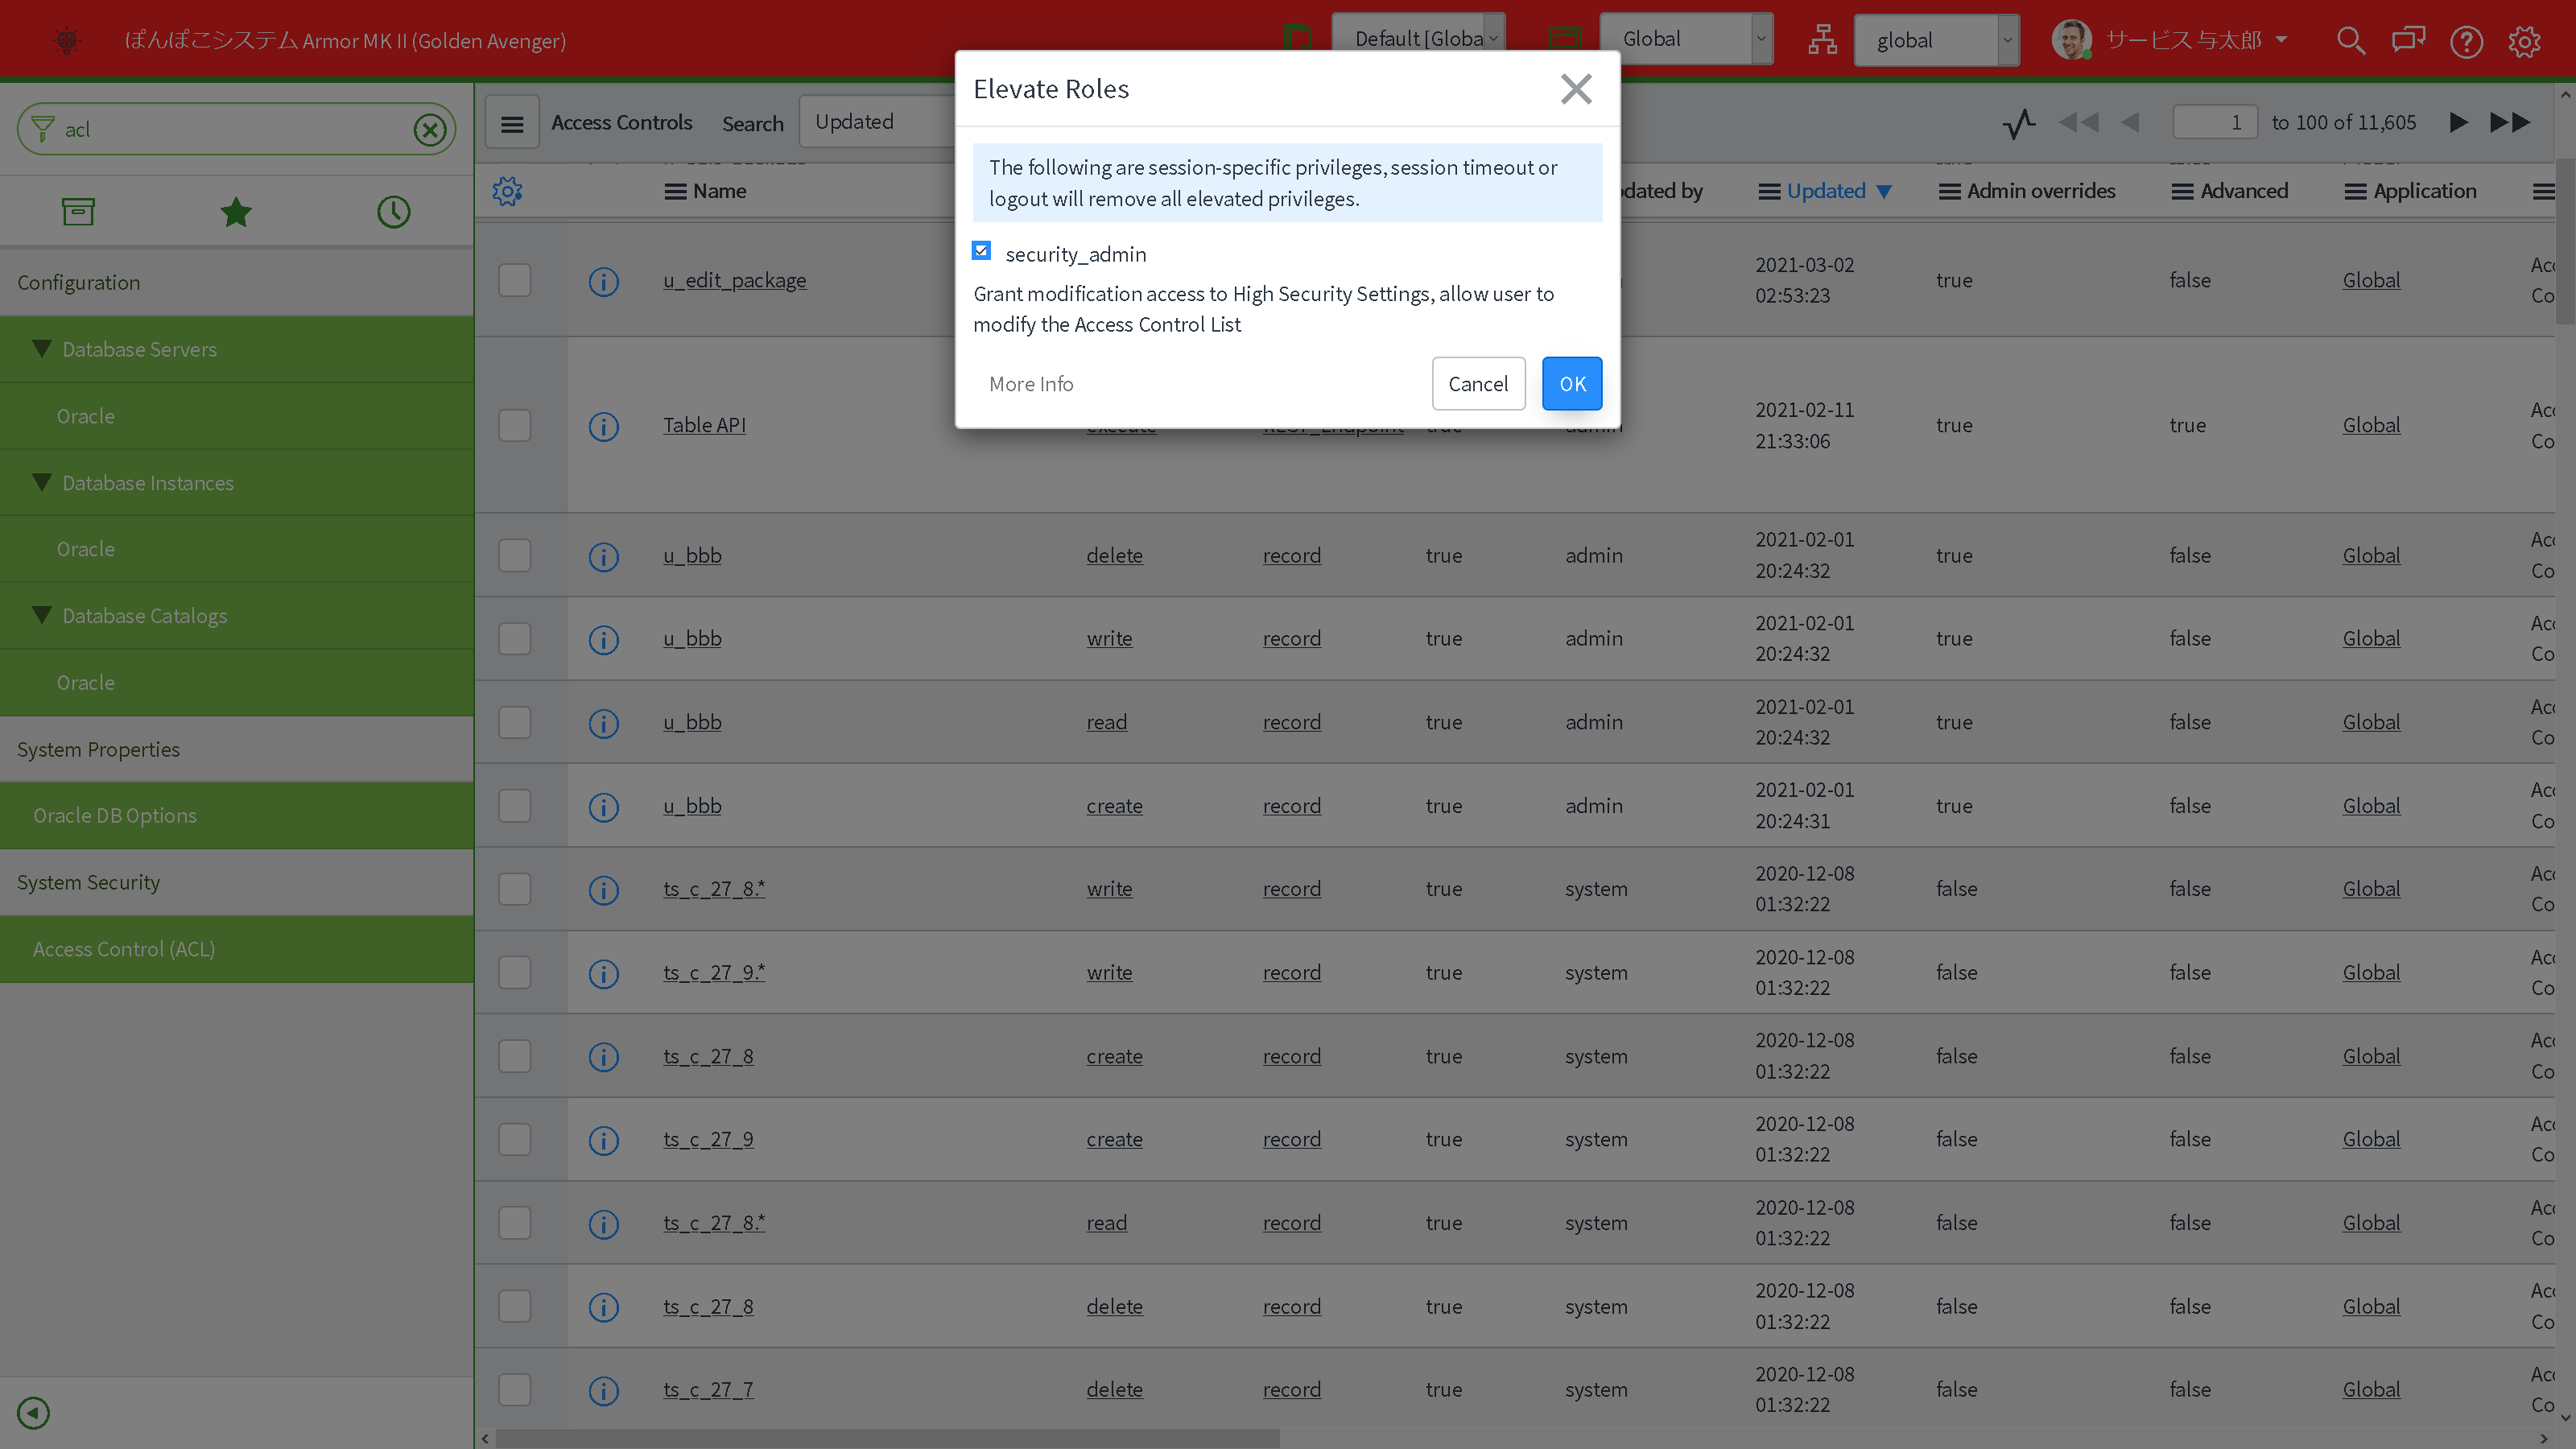Open the Oracle DB Options menu item
The image size is (2576, 1449).
tap(115, 816)
